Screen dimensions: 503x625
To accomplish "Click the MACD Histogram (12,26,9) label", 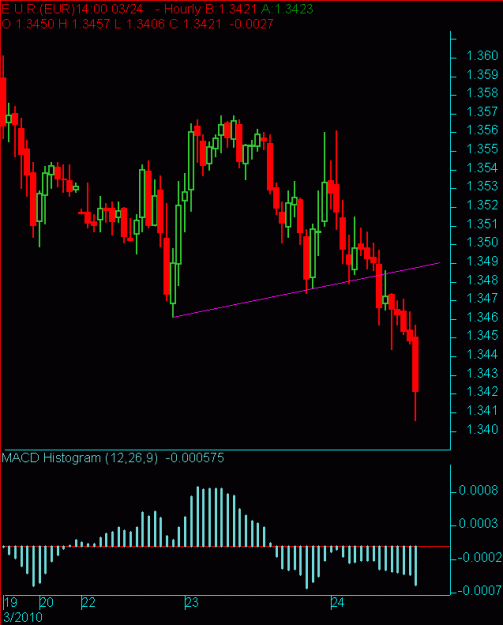I will (x=80, y=458).
